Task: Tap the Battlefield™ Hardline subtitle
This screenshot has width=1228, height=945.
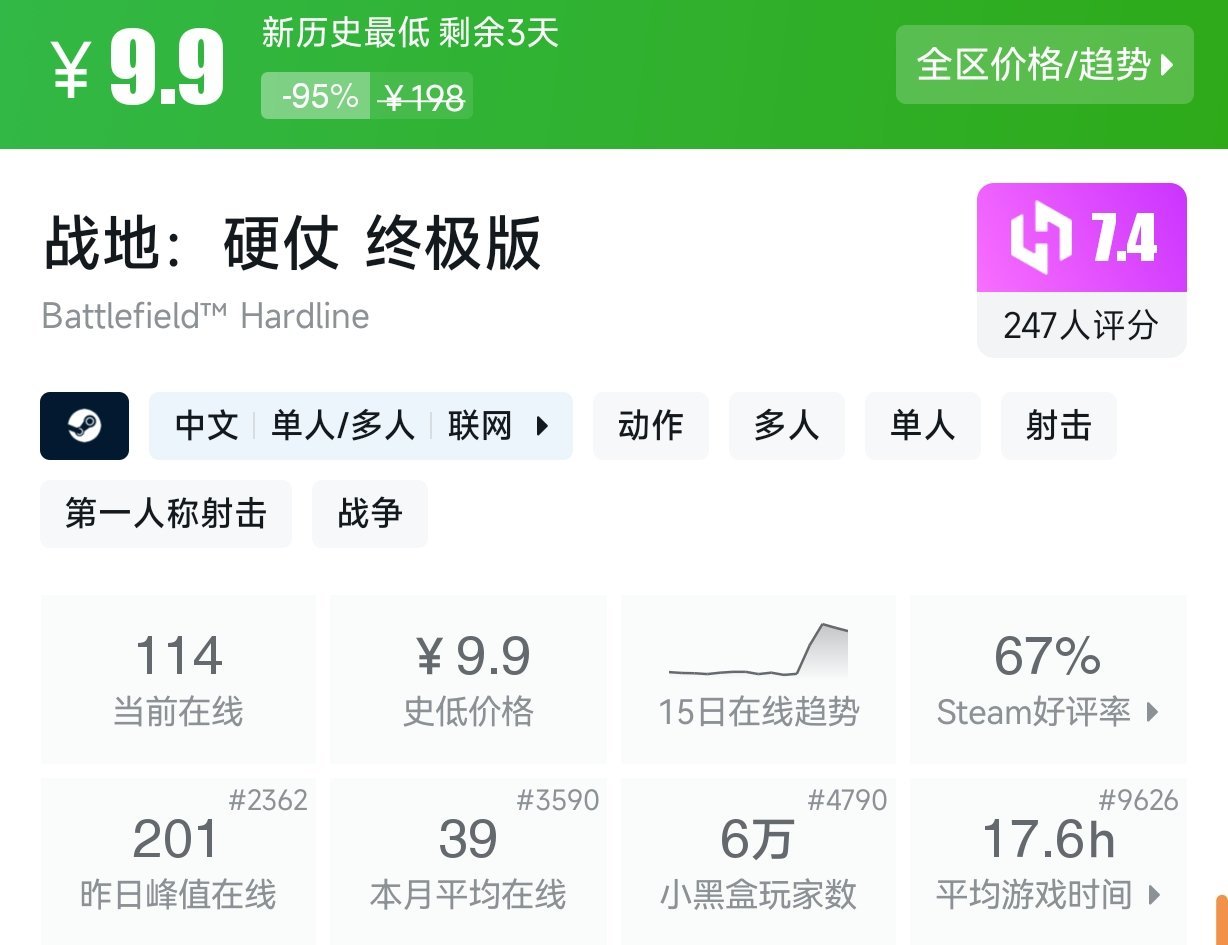Action: [x=206, y=316]
